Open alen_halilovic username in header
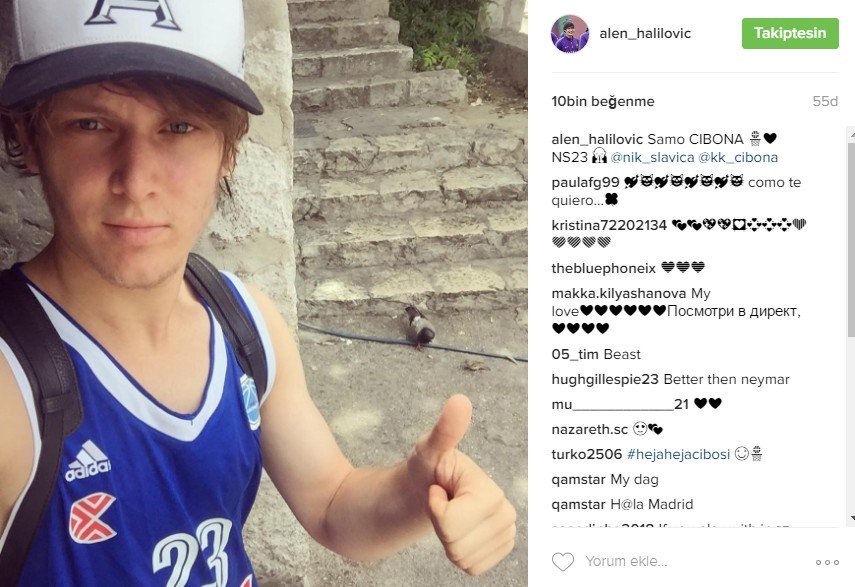The height and width of the screenshot is (587, 855). [645, 33]
